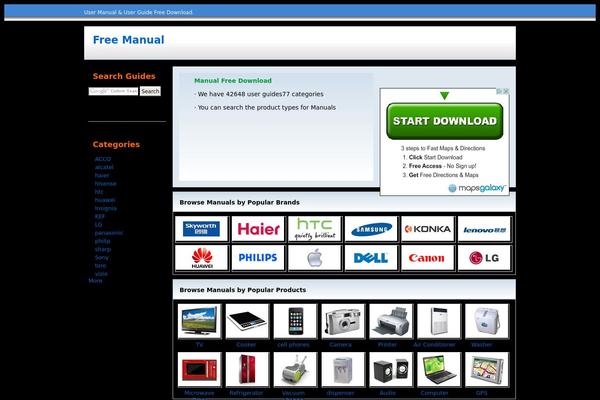This screenshot has height=400, width=600.
Task: Open the Refrigerator product image
Action: pos(247,369)
